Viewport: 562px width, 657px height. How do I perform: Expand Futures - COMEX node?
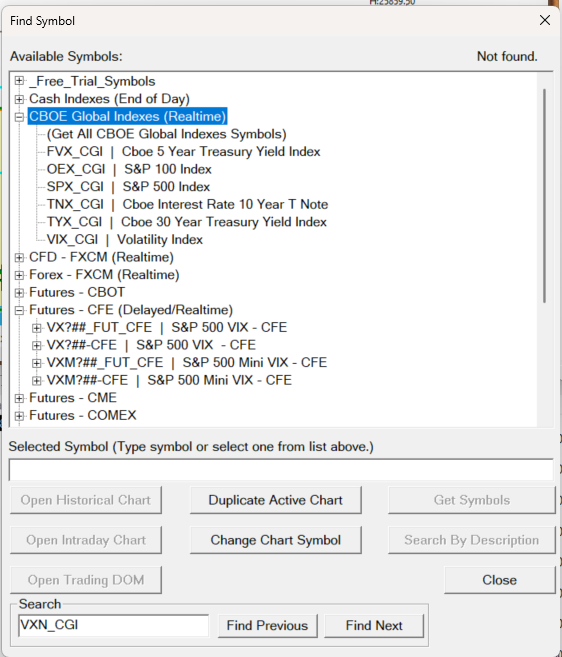coord(19,416)
